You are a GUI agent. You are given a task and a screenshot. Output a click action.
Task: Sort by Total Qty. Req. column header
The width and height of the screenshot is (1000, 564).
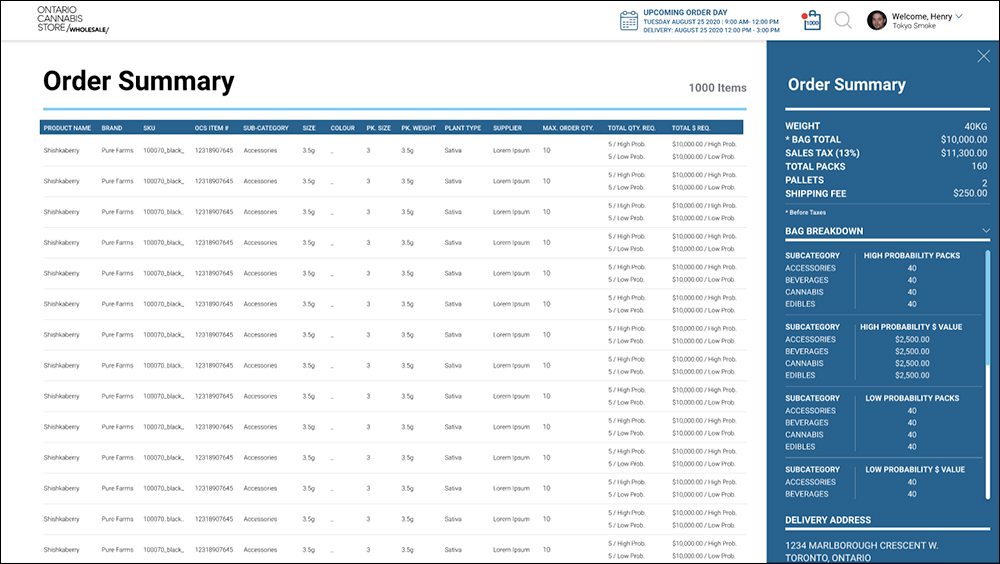(631, 128)
